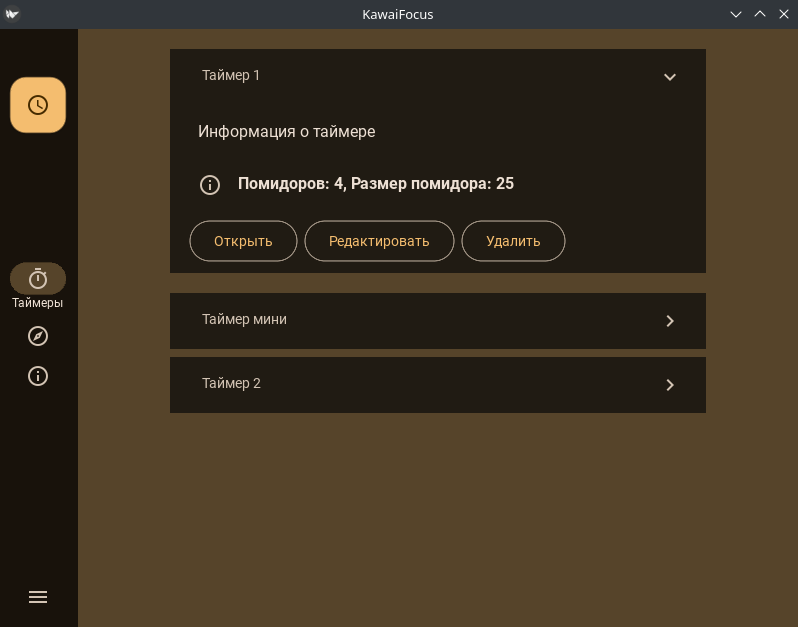The image size is (798, 627).
Task: Click the info icon beside Помидоров count
Action: click(210, 184)
